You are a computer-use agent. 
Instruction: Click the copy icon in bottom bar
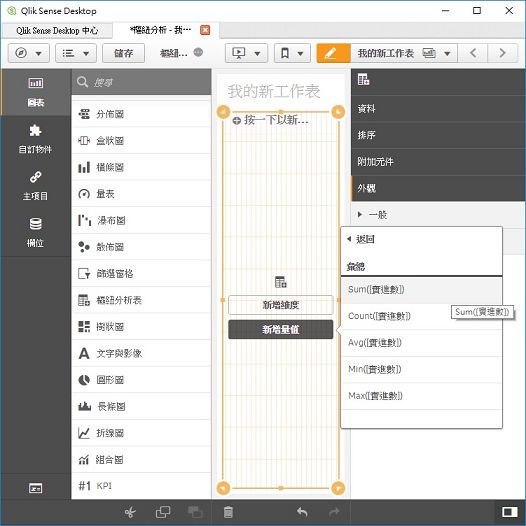163,512
